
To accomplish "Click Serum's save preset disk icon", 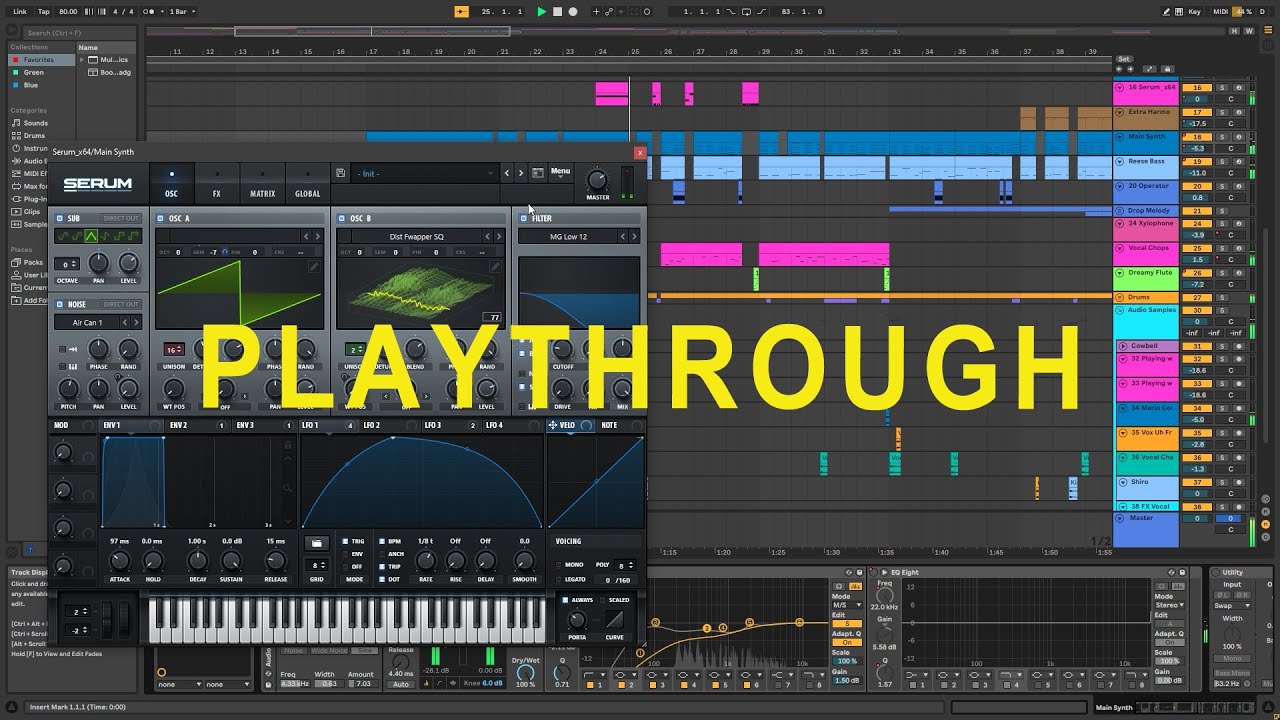I will pyautogui.click(x=341, y=174).
